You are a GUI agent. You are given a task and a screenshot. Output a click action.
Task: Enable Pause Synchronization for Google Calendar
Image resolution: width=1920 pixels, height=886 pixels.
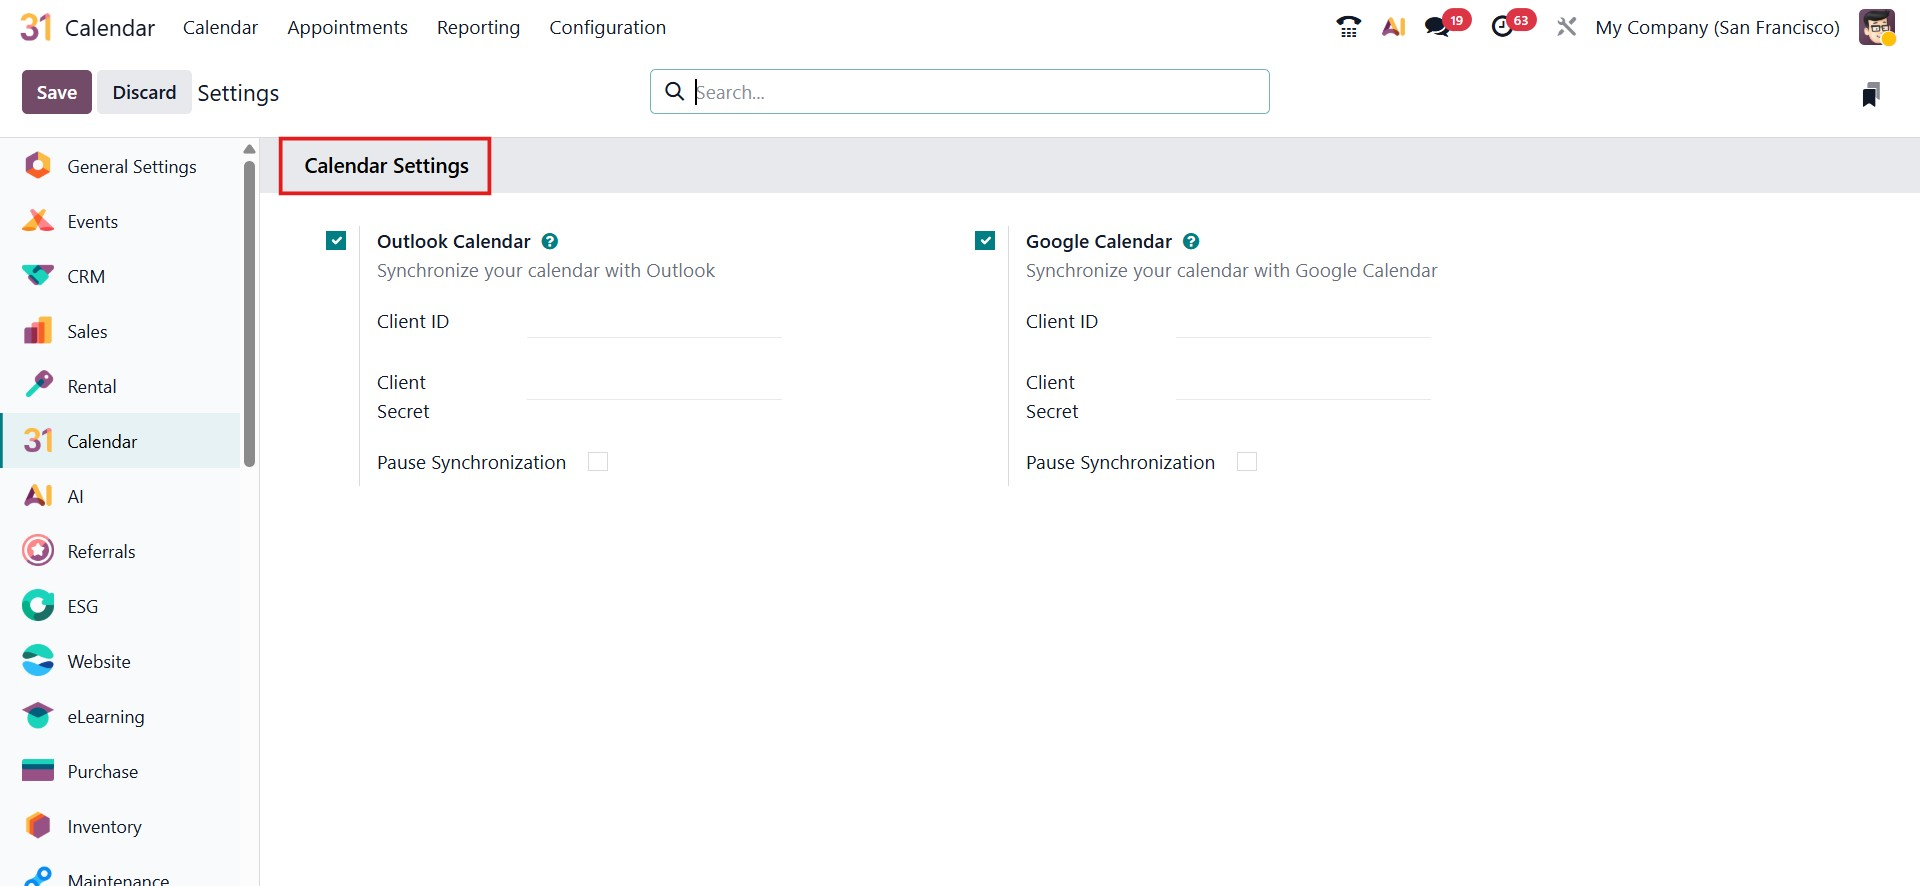click(x=1247, y=462)
